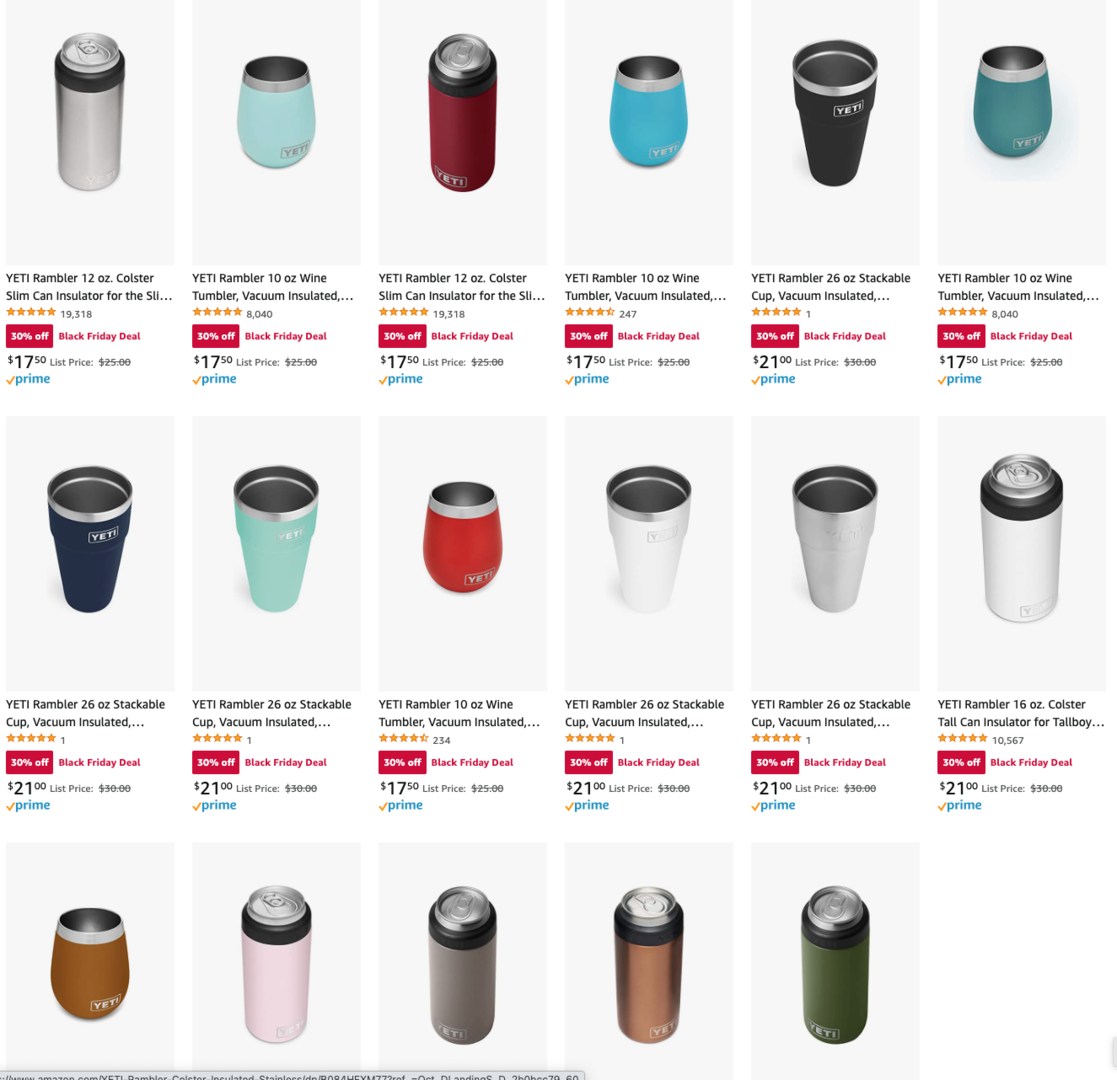This screenshot has height=1080, width=1117.
Task: Open the 'YETI Rambler 16 oz. Colster Tall Can' title link
Action: click(x=1021, y=713)
